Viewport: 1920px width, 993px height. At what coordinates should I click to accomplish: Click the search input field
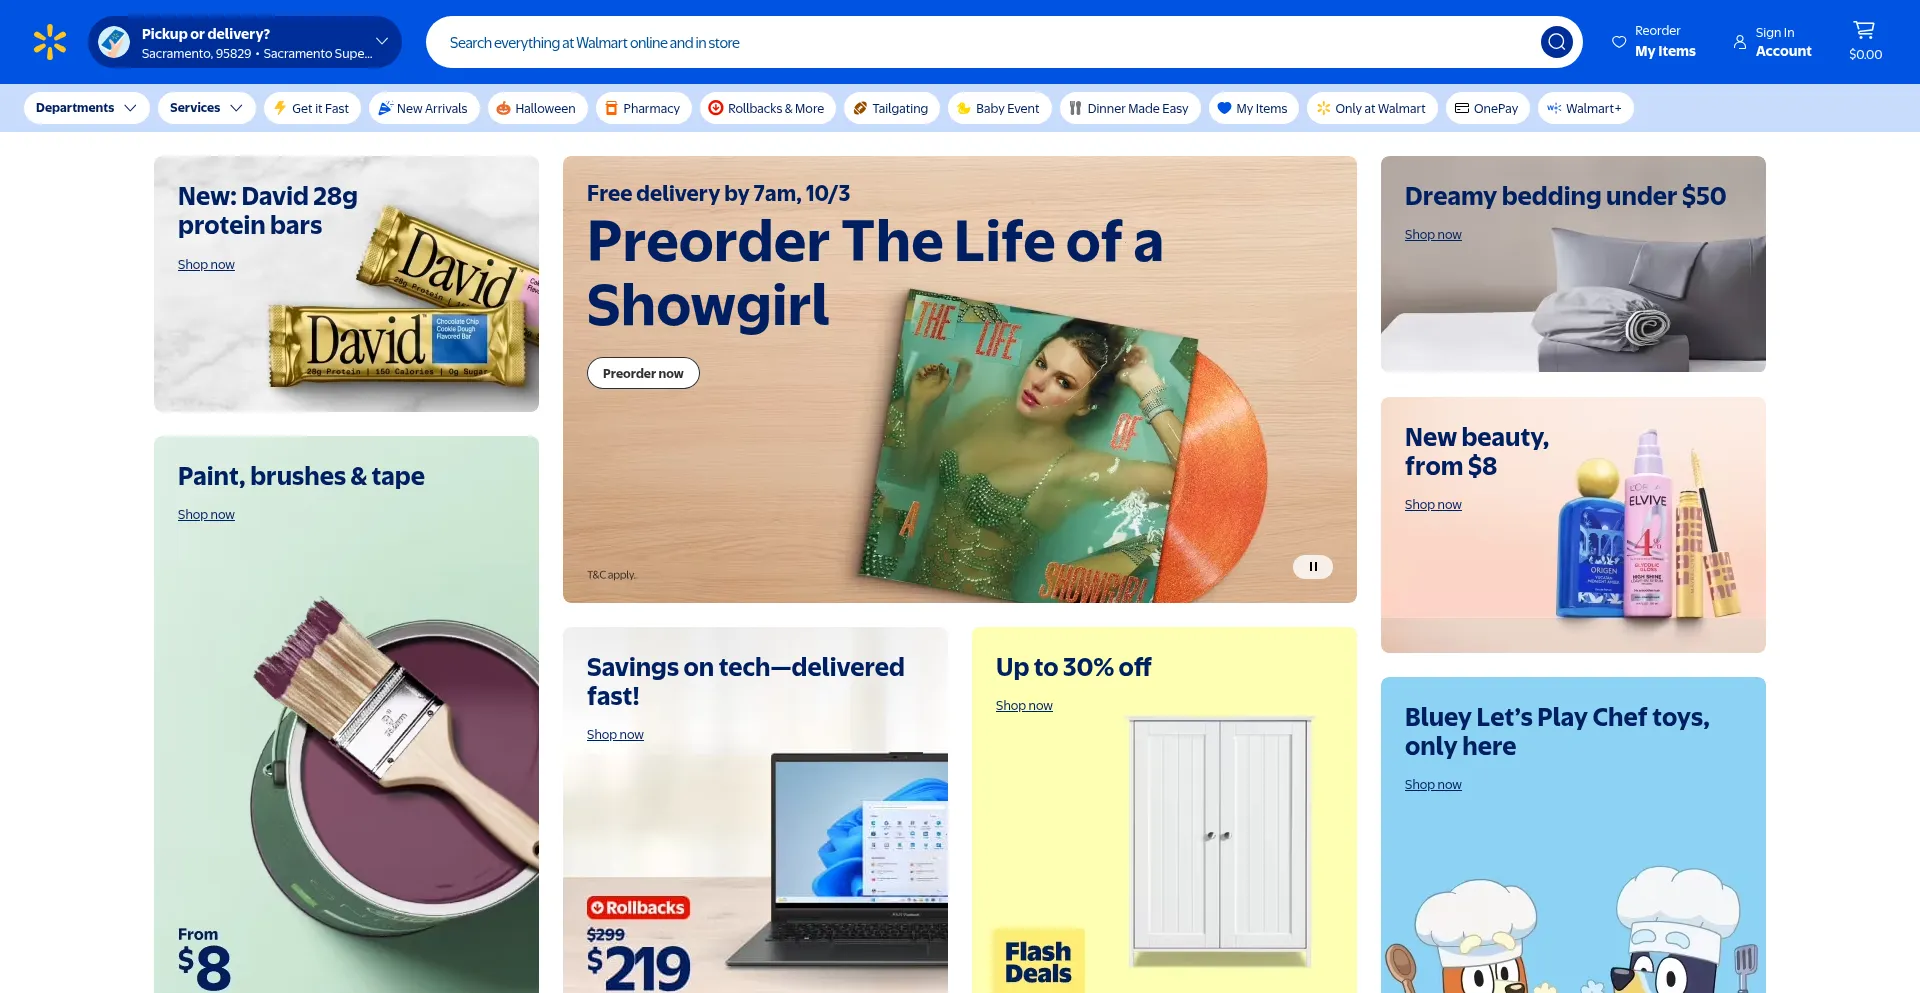[985, 42]
